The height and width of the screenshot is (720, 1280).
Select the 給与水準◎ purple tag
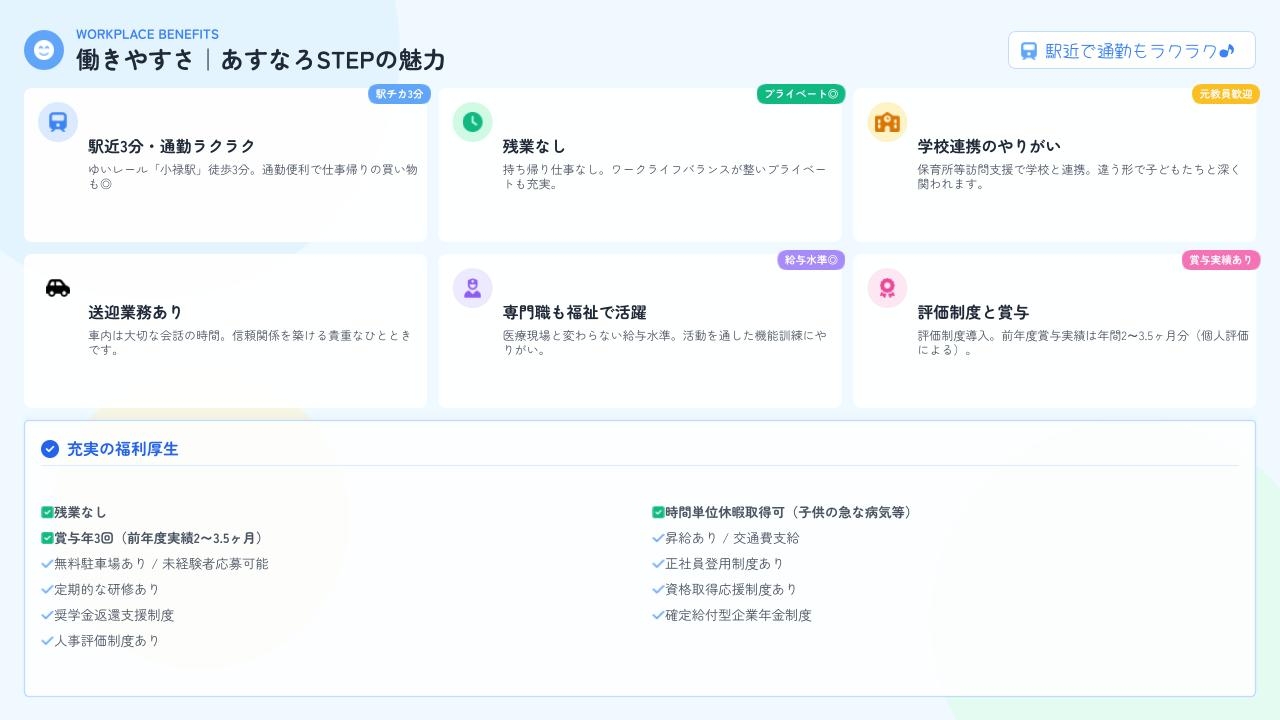[811, 260]
